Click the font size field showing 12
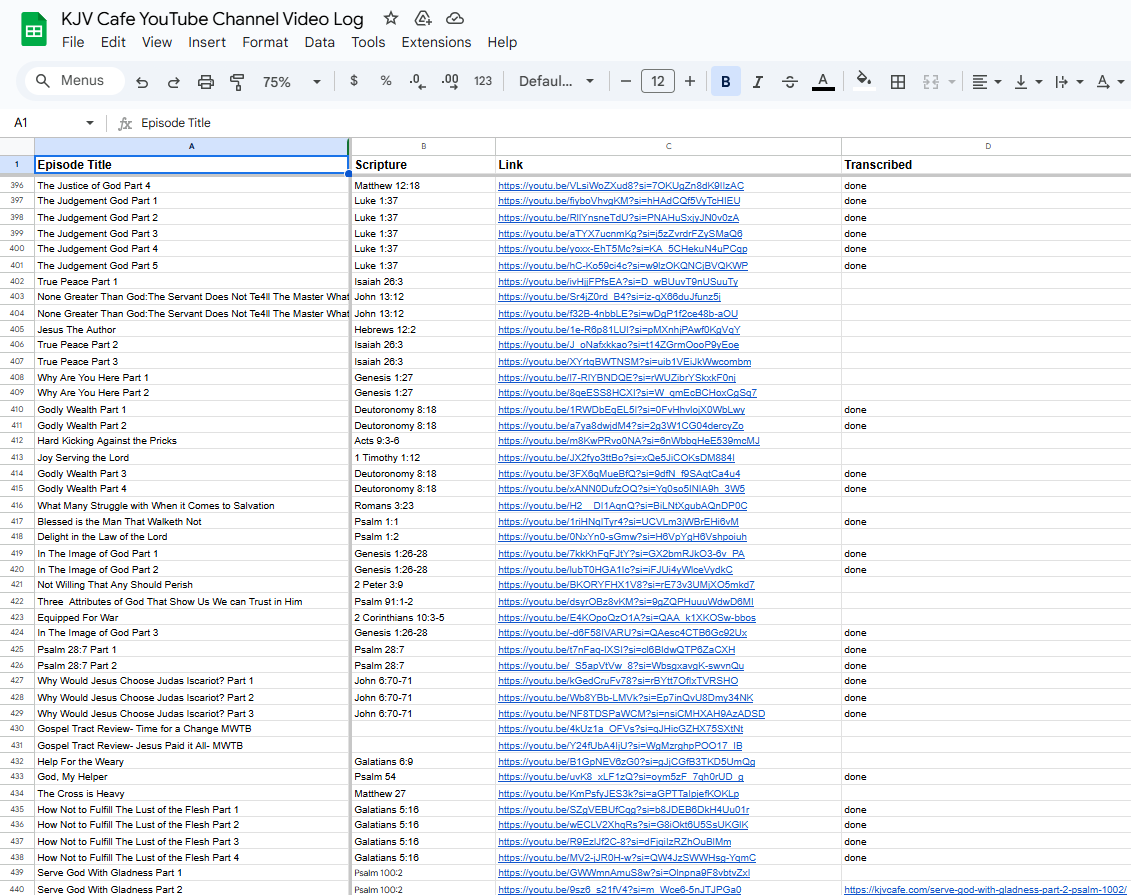This screenshot has width=1131, height=895. pos(658,81)
